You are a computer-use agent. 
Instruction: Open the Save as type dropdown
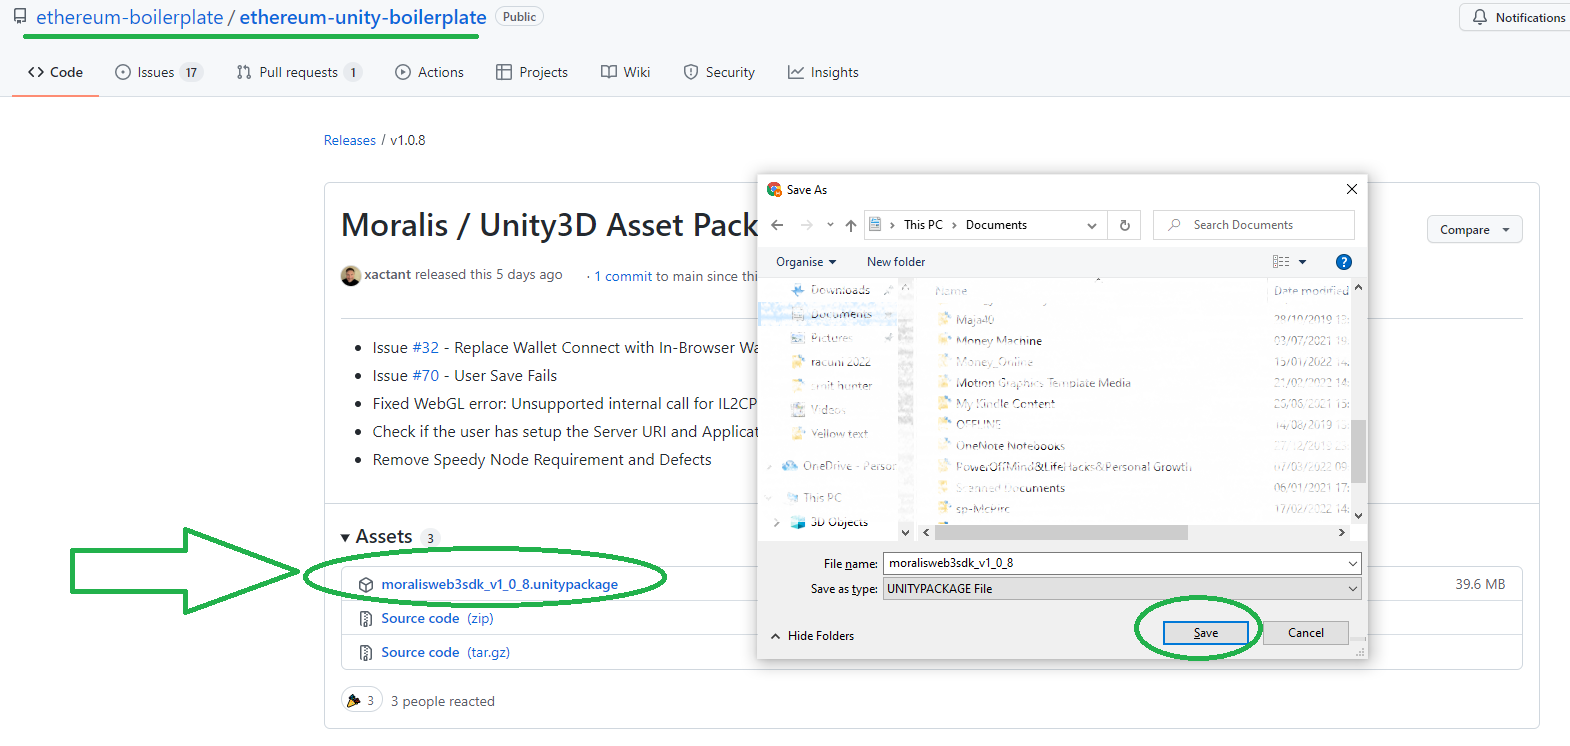pyautogui.click(x=1122, y=589)
